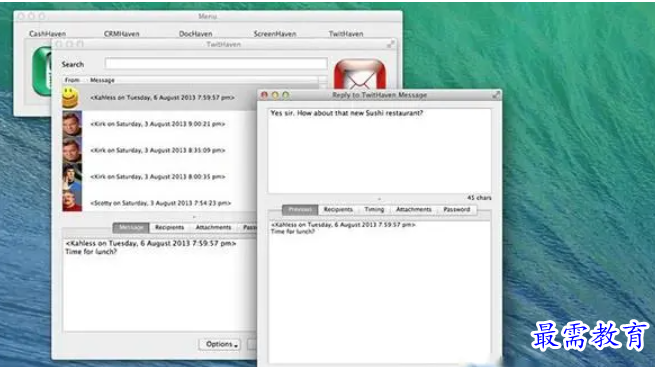Select Kirk message from 9:00:21 pm

point(158,124)
